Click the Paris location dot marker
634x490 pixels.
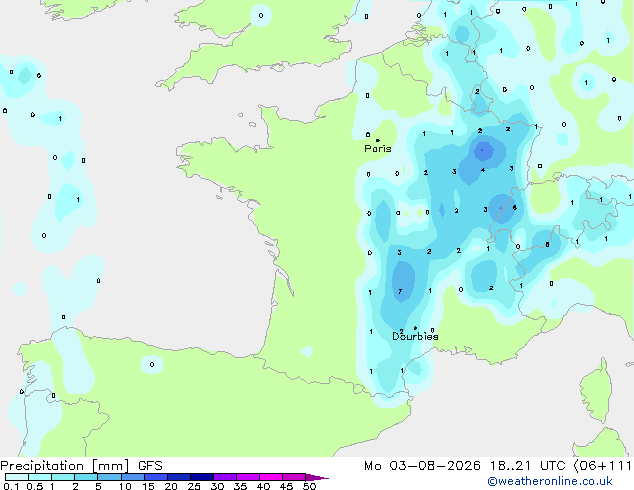378,140
